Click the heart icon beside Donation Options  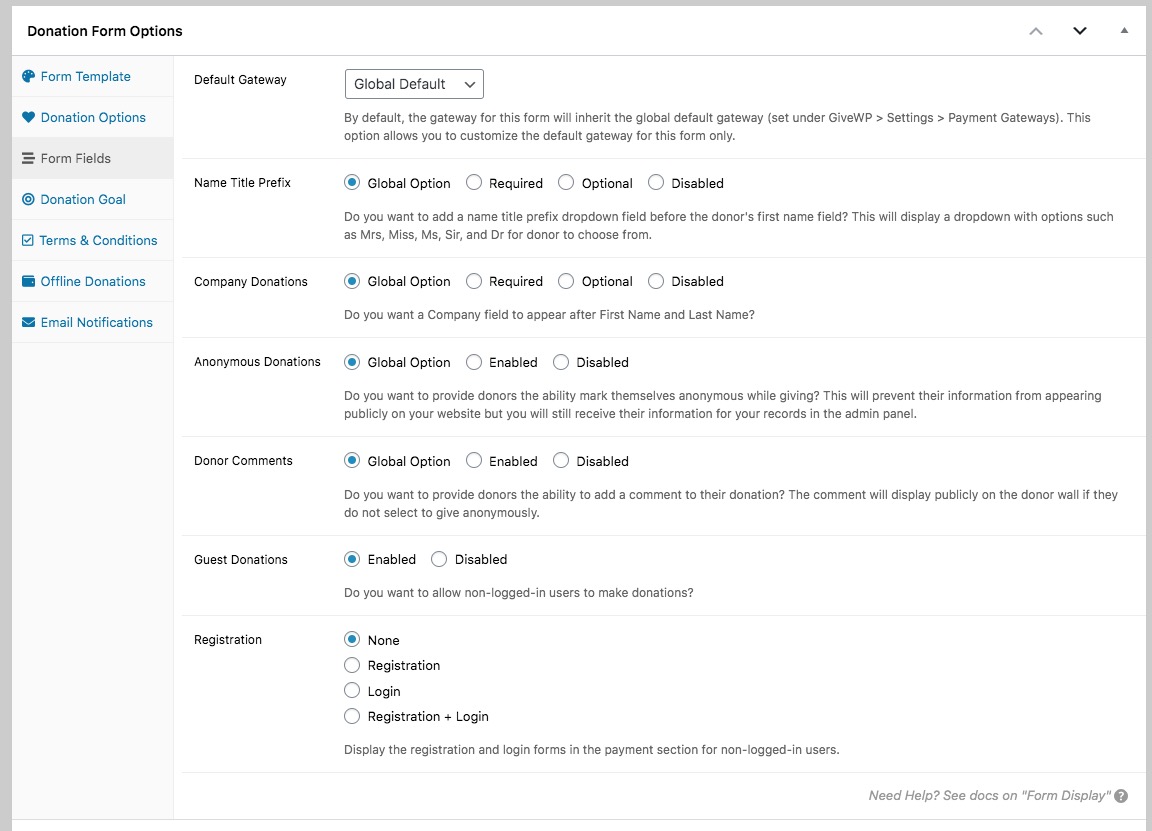[28, 117]
